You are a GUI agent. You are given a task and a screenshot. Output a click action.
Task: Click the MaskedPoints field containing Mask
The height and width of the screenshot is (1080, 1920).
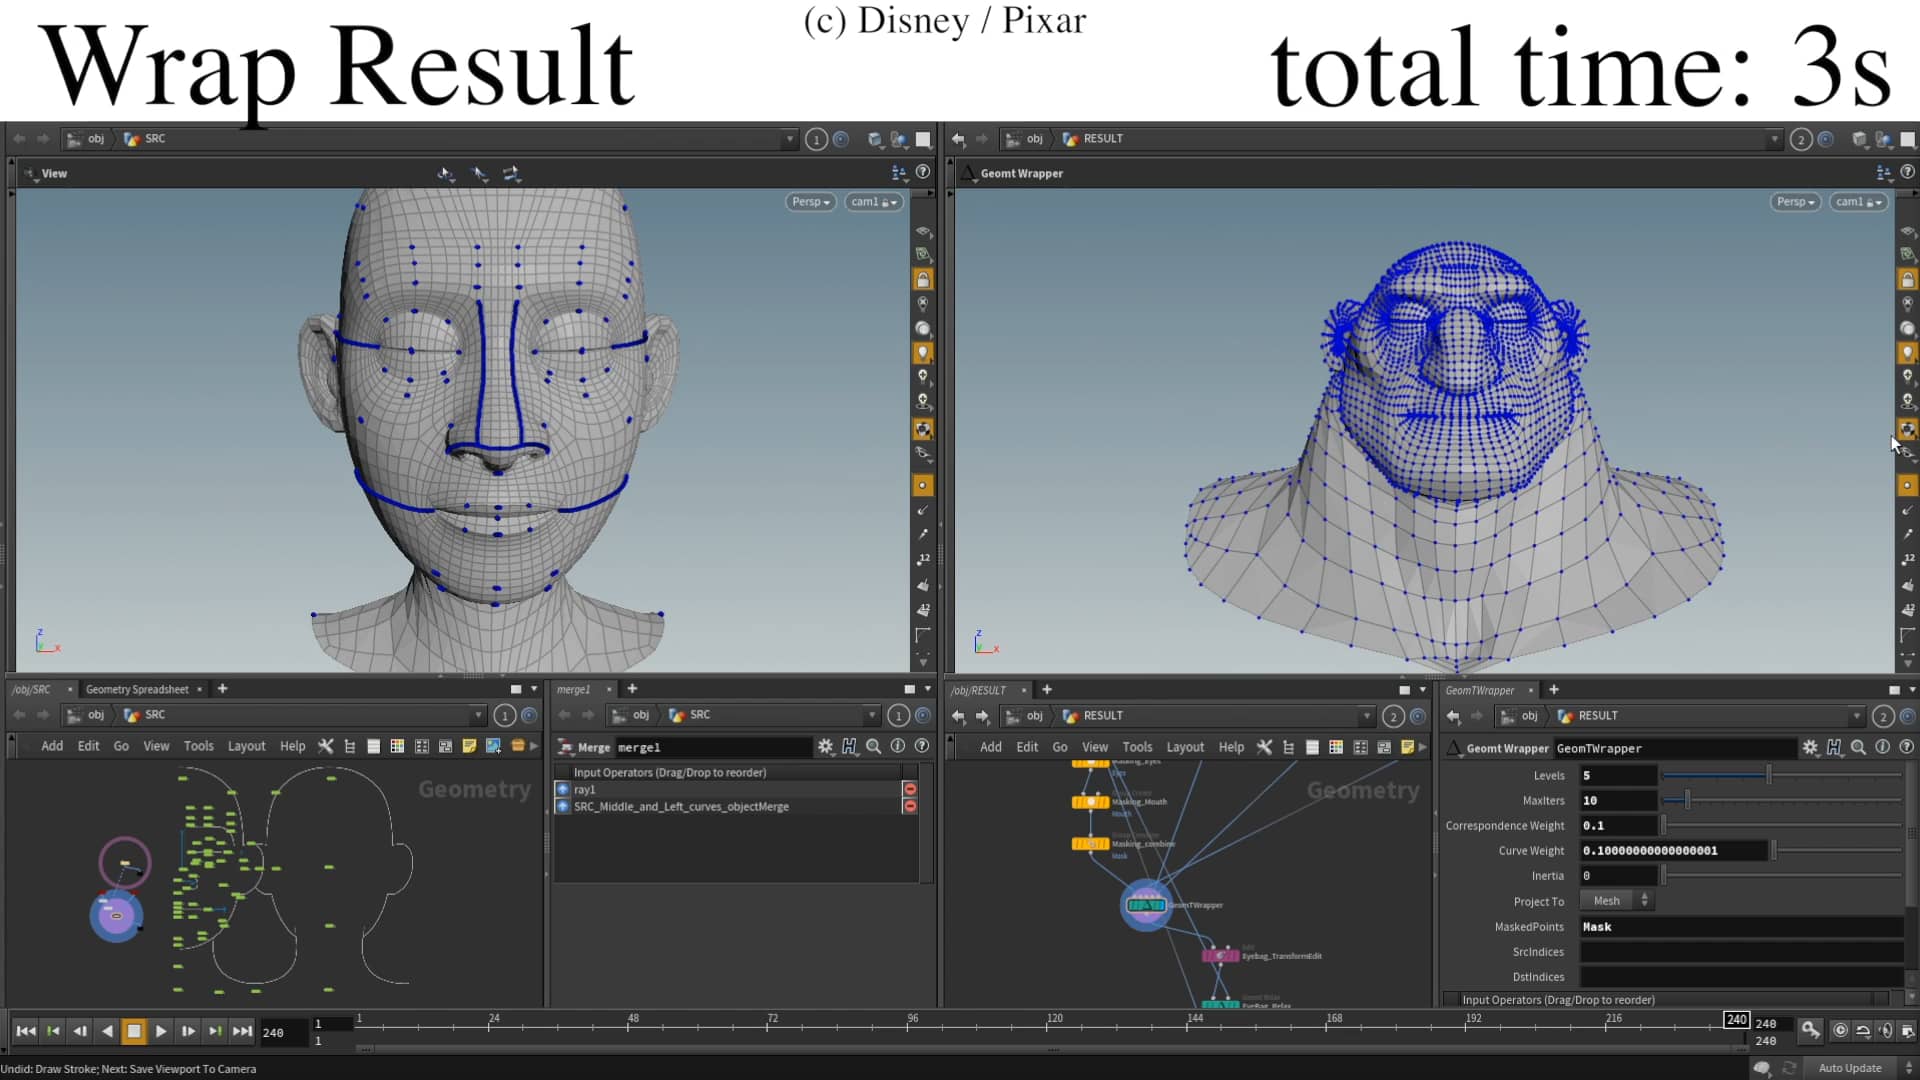point(1741,927)
